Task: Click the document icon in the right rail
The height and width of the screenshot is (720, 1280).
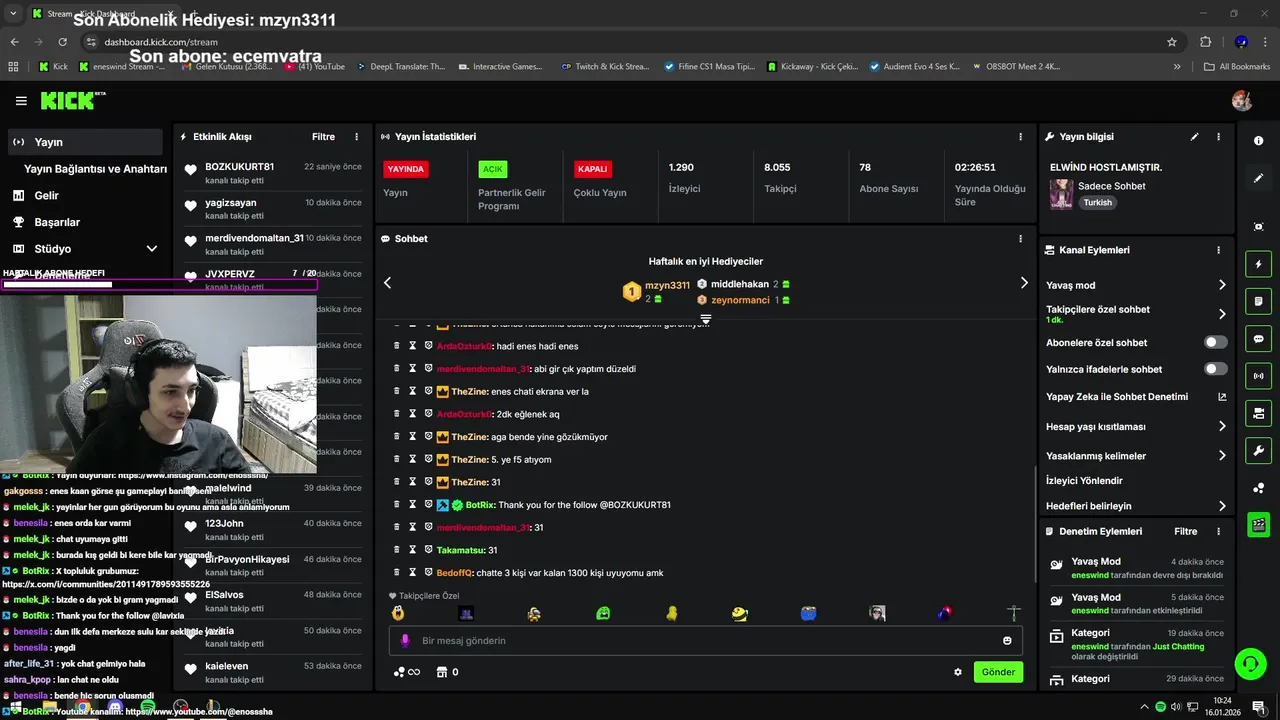Action: (x=1258, y=302)
